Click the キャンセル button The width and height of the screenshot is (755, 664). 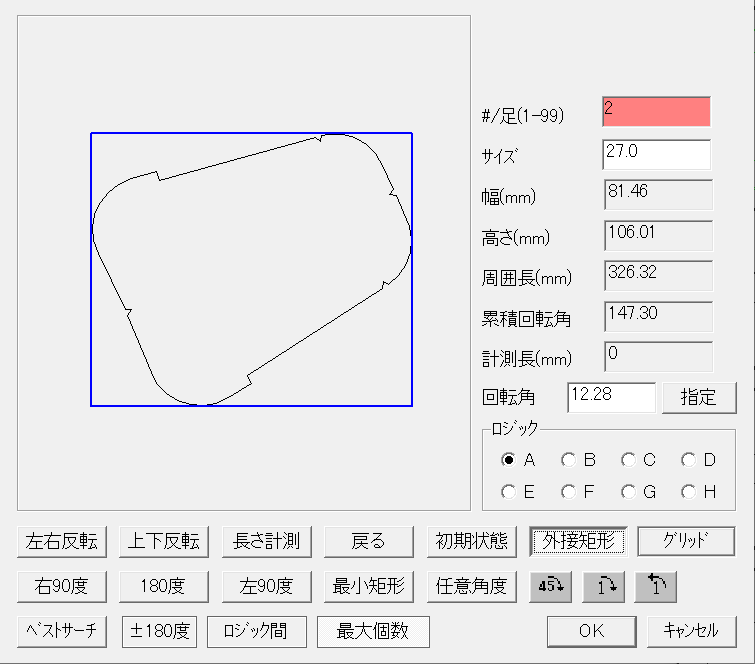[691, 631]
